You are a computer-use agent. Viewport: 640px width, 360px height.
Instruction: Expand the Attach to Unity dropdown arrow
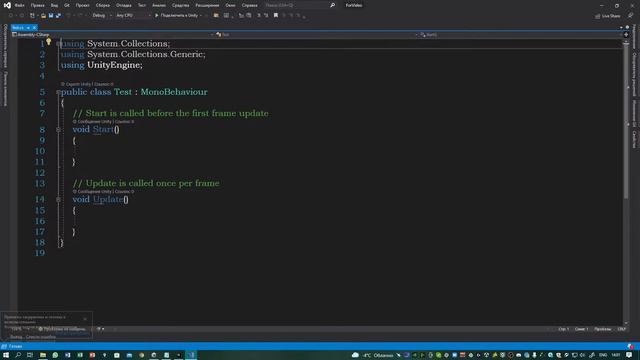pos(201,16)
